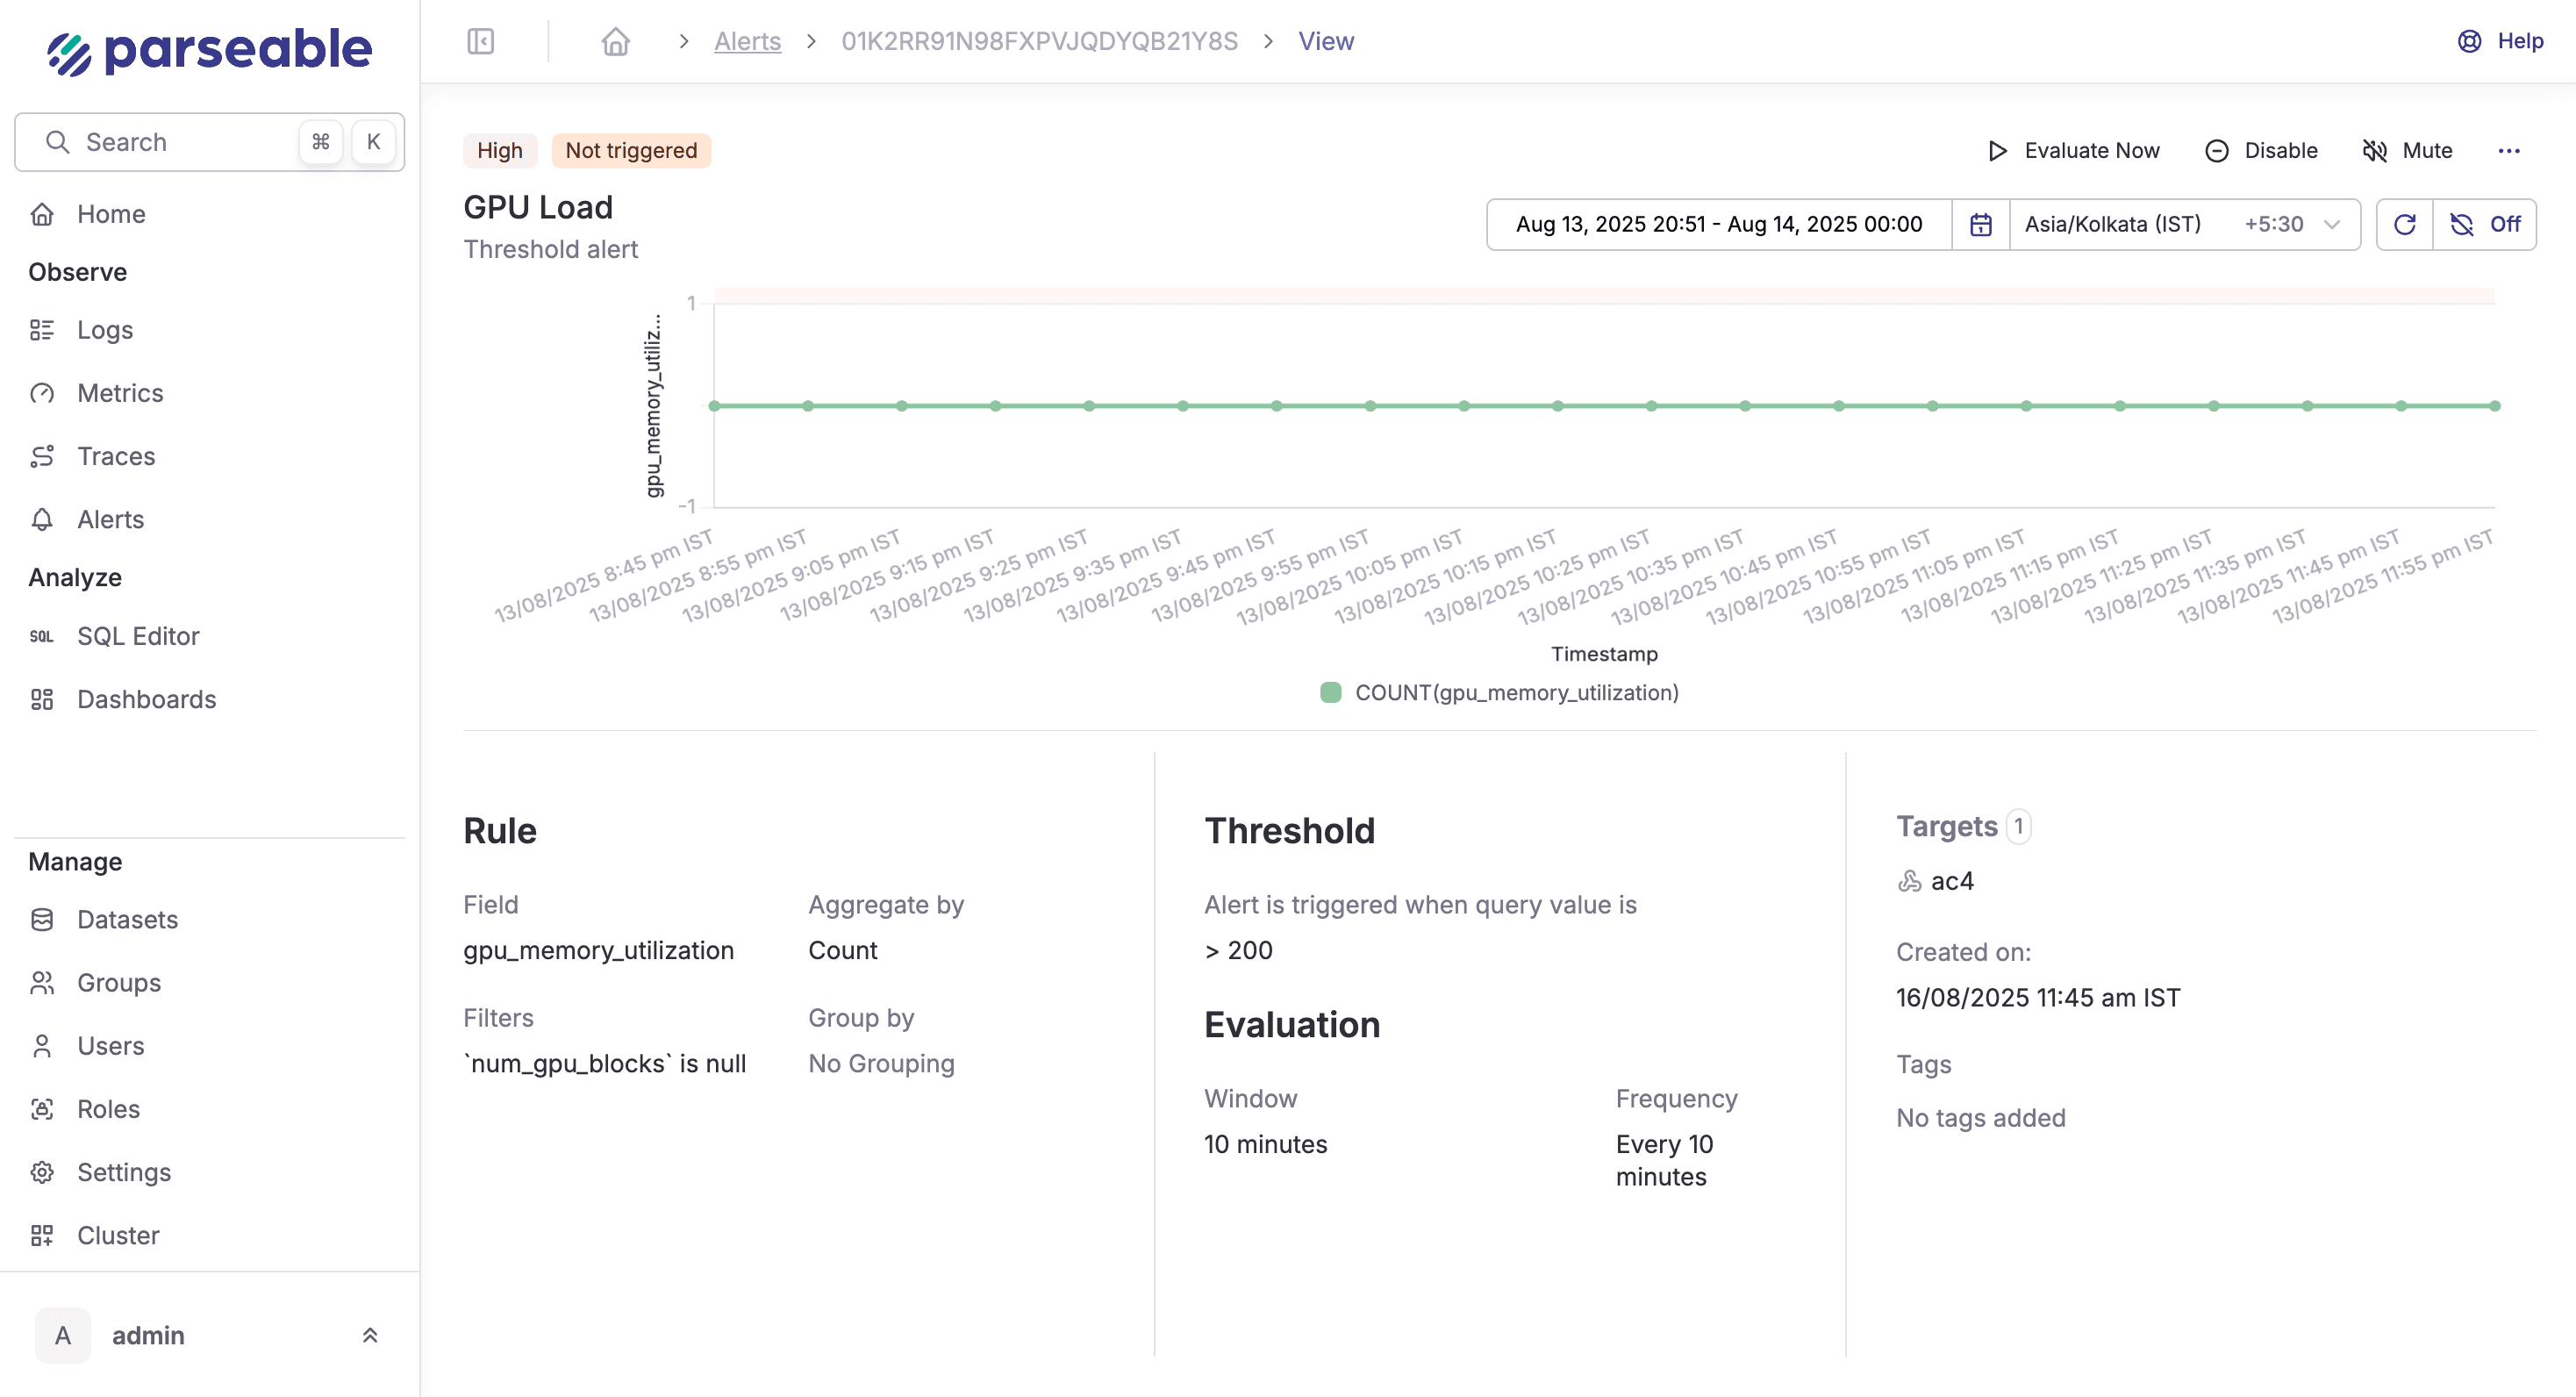Open the date range selector
2576x1397 pixels.
pyautogui.click(x=1718, y=224)
